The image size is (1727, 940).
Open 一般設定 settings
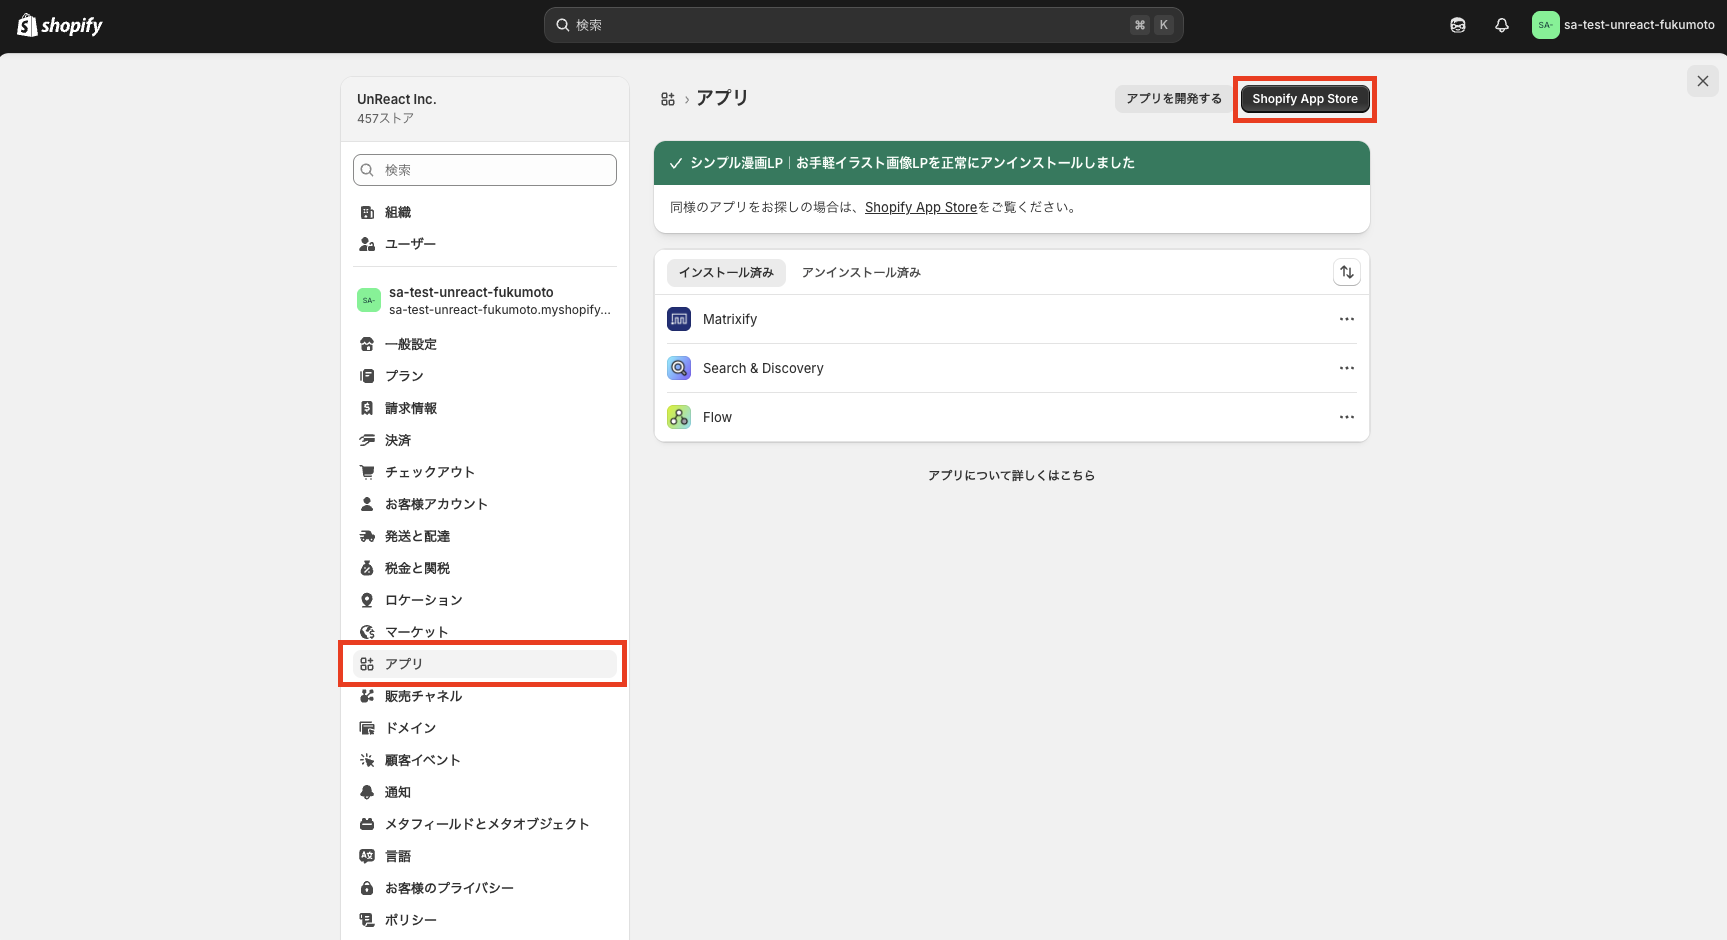[x=485, y=344]
